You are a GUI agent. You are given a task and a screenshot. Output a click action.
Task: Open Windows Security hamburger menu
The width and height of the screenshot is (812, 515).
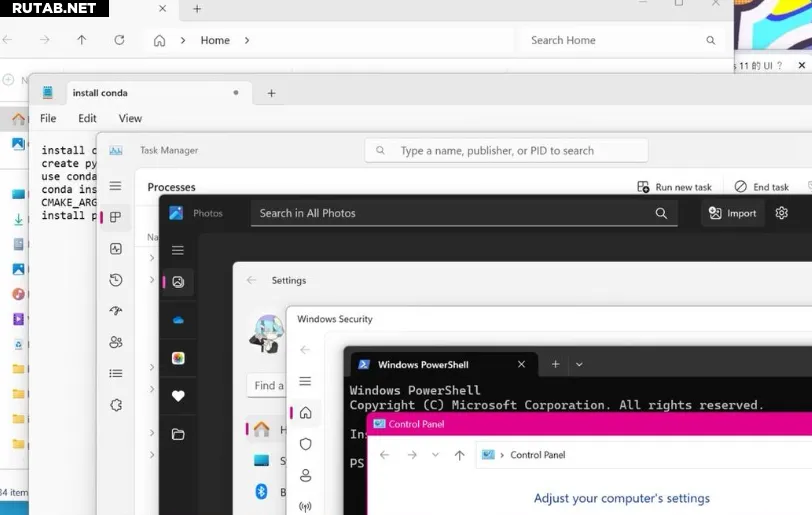coord(305,381)
